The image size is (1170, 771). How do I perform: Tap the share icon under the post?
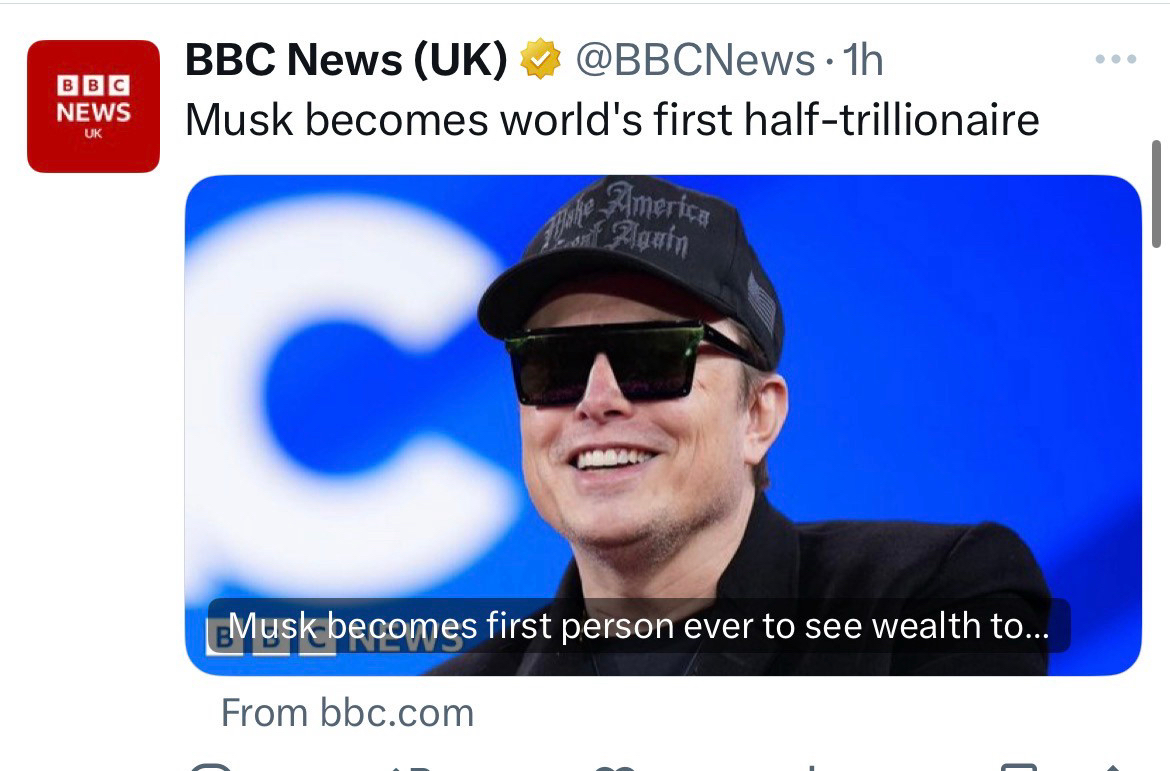(1113, 767)
